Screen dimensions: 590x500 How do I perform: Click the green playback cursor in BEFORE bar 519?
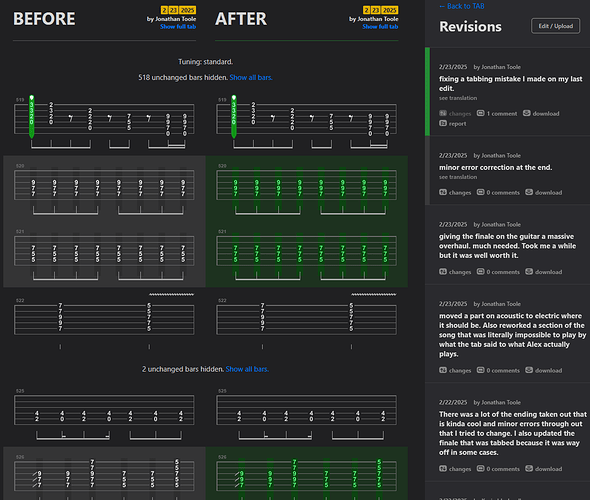32,117
